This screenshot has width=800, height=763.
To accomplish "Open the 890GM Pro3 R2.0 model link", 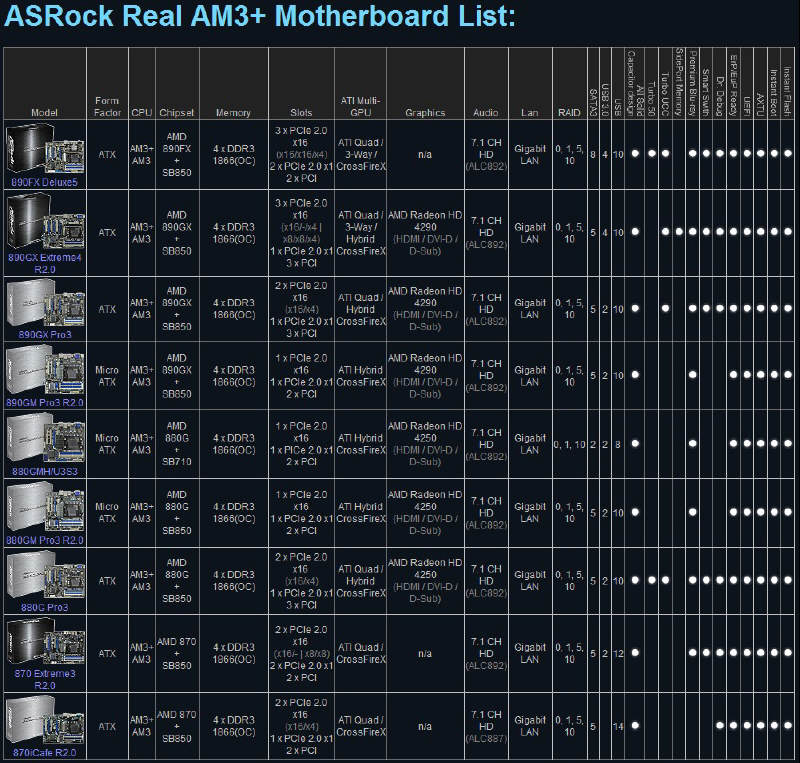I will pos(44,402).
